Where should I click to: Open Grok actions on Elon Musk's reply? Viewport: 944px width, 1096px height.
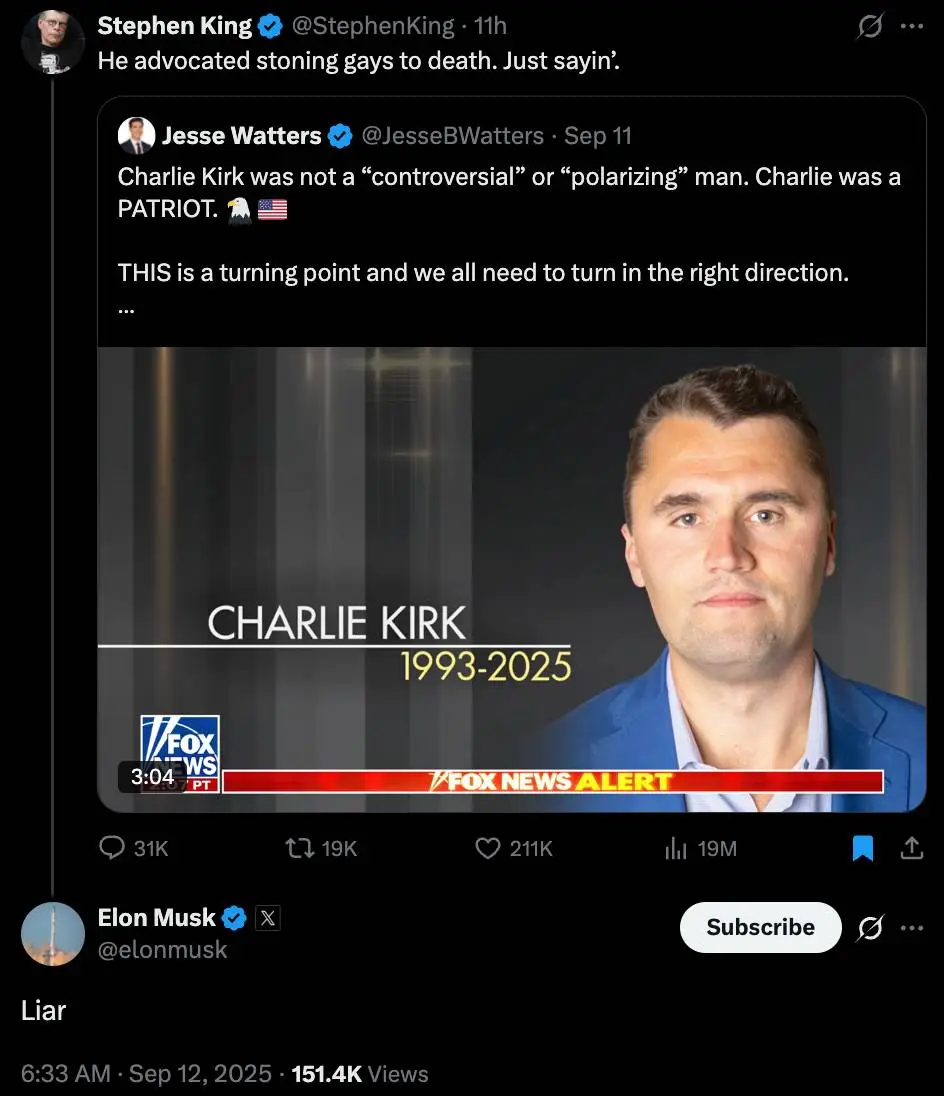(868, 927)
